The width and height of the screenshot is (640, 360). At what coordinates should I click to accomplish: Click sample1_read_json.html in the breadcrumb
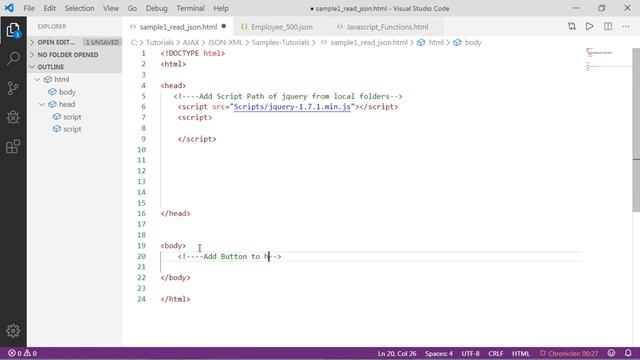click(369, 42)
